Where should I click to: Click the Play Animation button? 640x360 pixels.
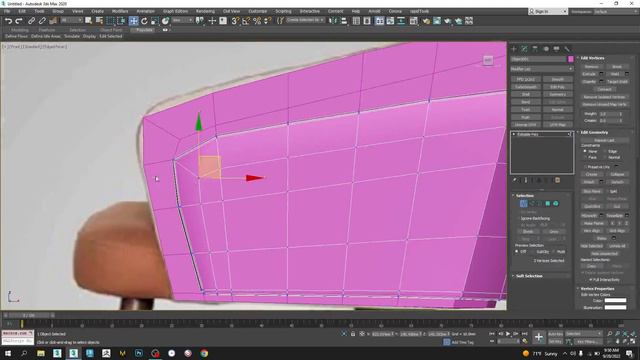pyautogui.click(x=508, y=334)
